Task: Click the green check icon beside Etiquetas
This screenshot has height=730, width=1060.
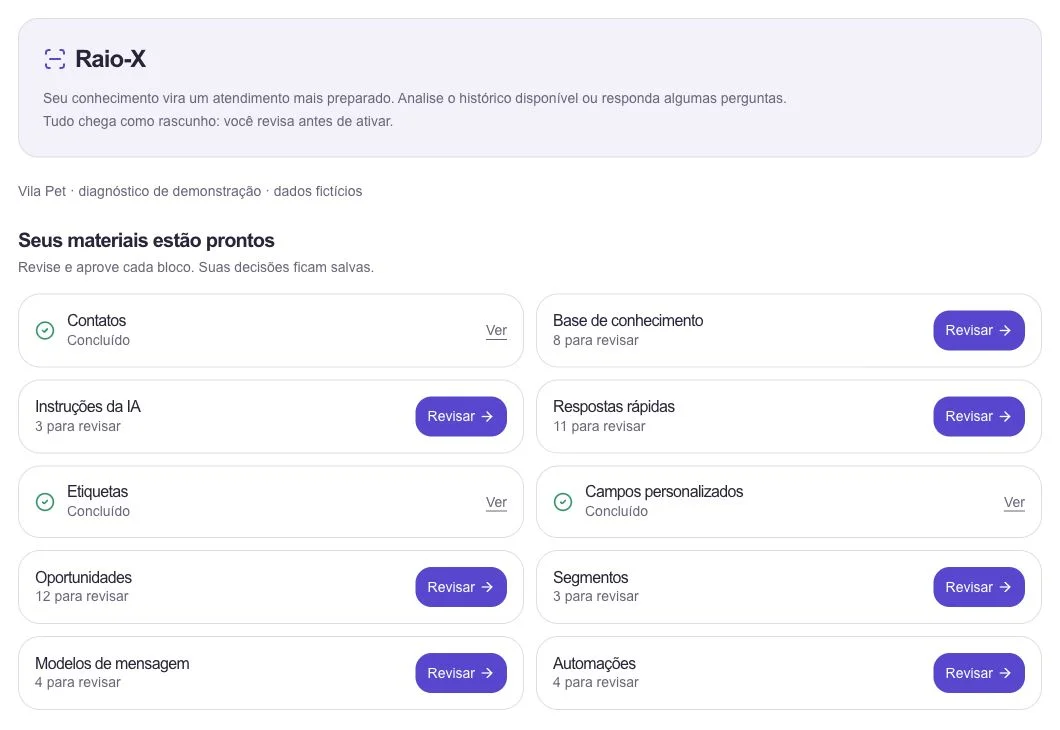Action: [45, 502]
